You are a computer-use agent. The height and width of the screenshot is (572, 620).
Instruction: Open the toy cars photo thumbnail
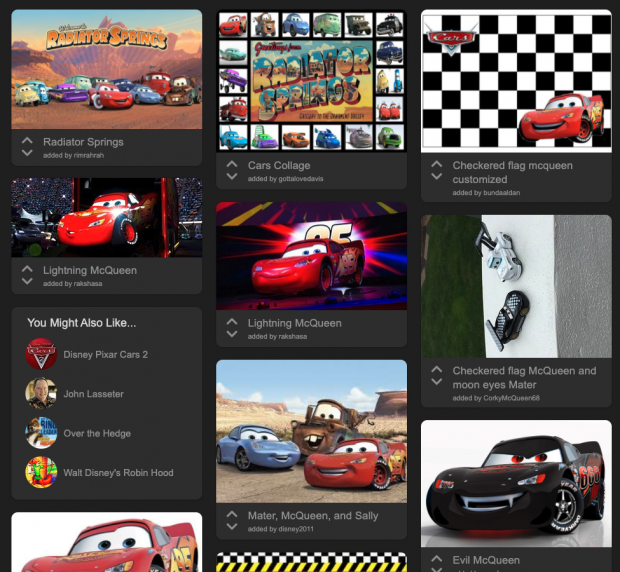(x=516, y=287)
